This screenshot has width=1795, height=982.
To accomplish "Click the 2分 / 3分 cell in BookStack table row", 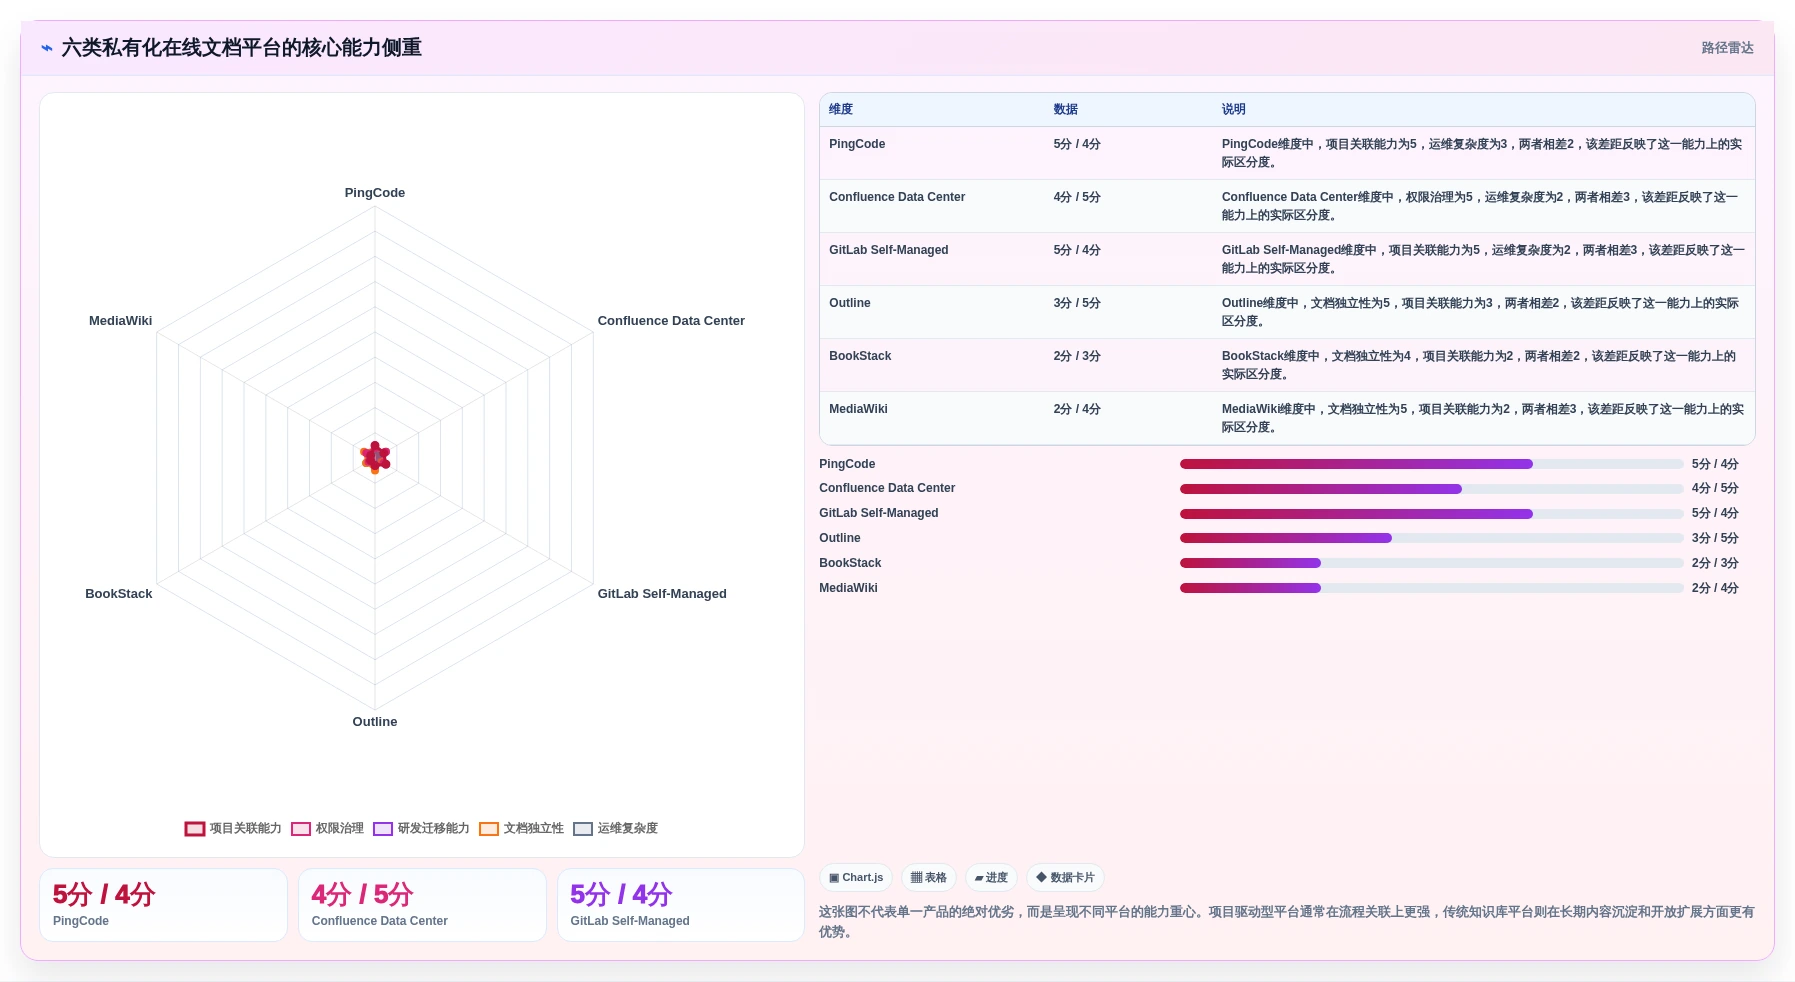I will (x=1077, y=356).
